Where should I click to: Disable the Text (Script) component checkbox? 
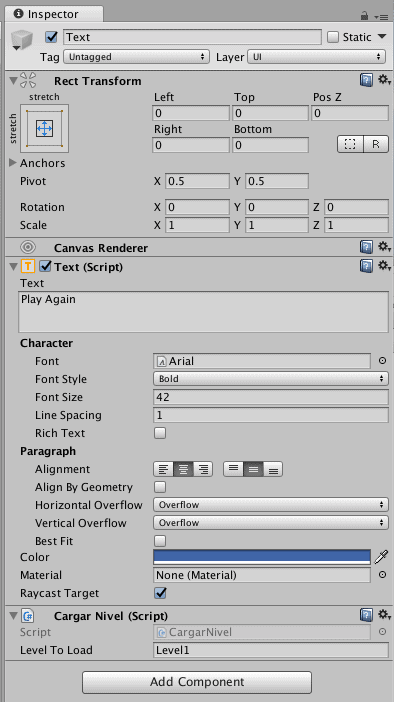(46, 266)
